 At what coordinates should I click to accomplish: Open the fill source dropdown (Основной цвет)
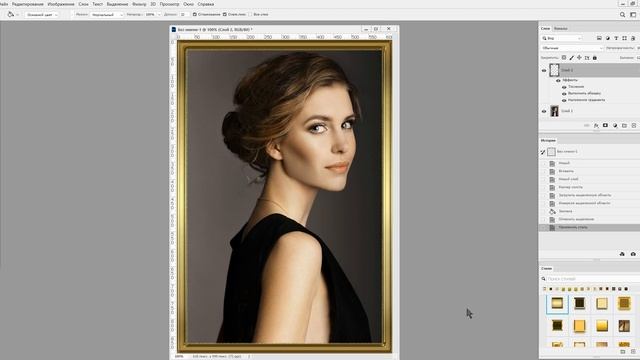pyautogui.click(x=41, y=15)
